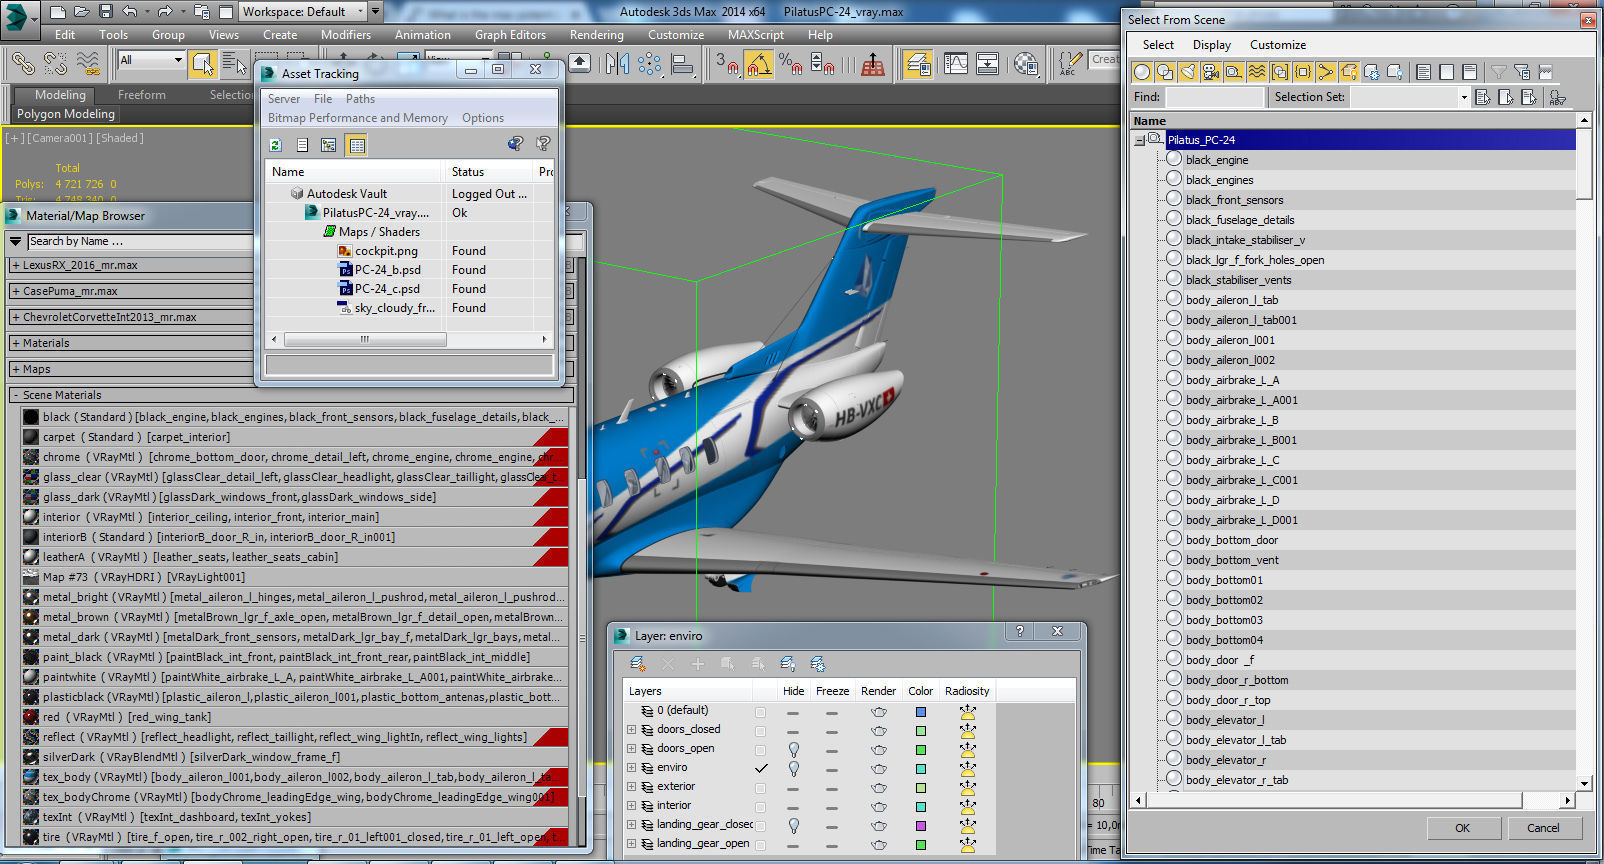Toggle Display Space Warps wavy-lines filter
Image resolution: width=1604 pixels, height=864 pixels.
[x=1257, y=72]
